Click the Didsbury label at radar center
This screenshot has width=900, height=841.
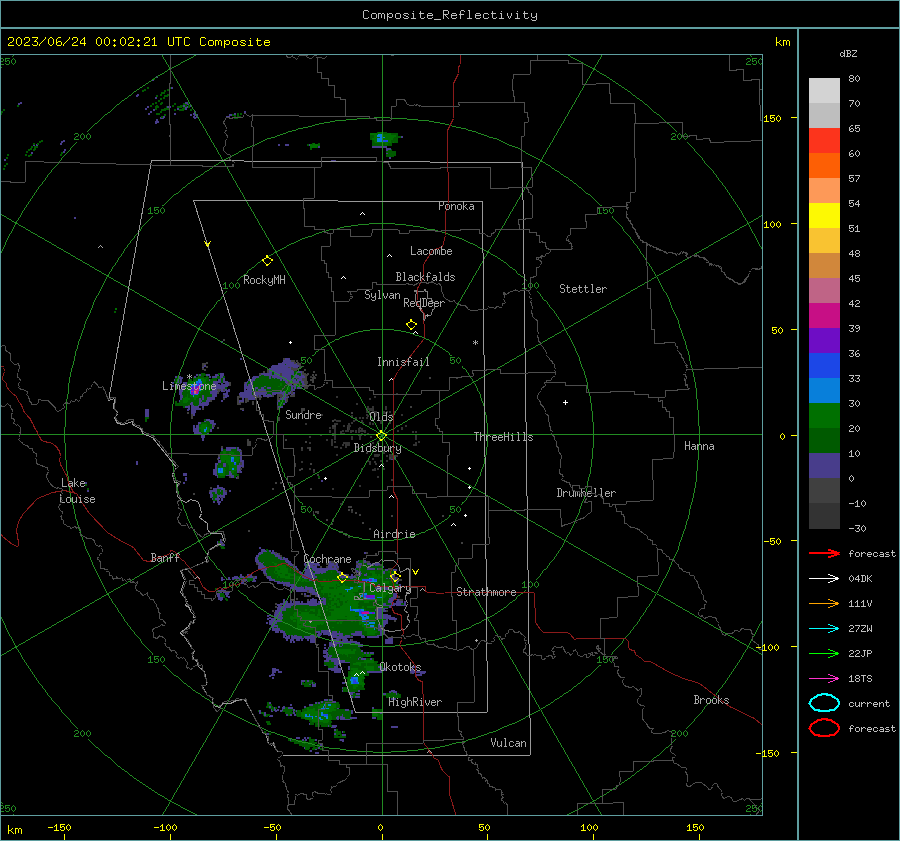(377, 448)
